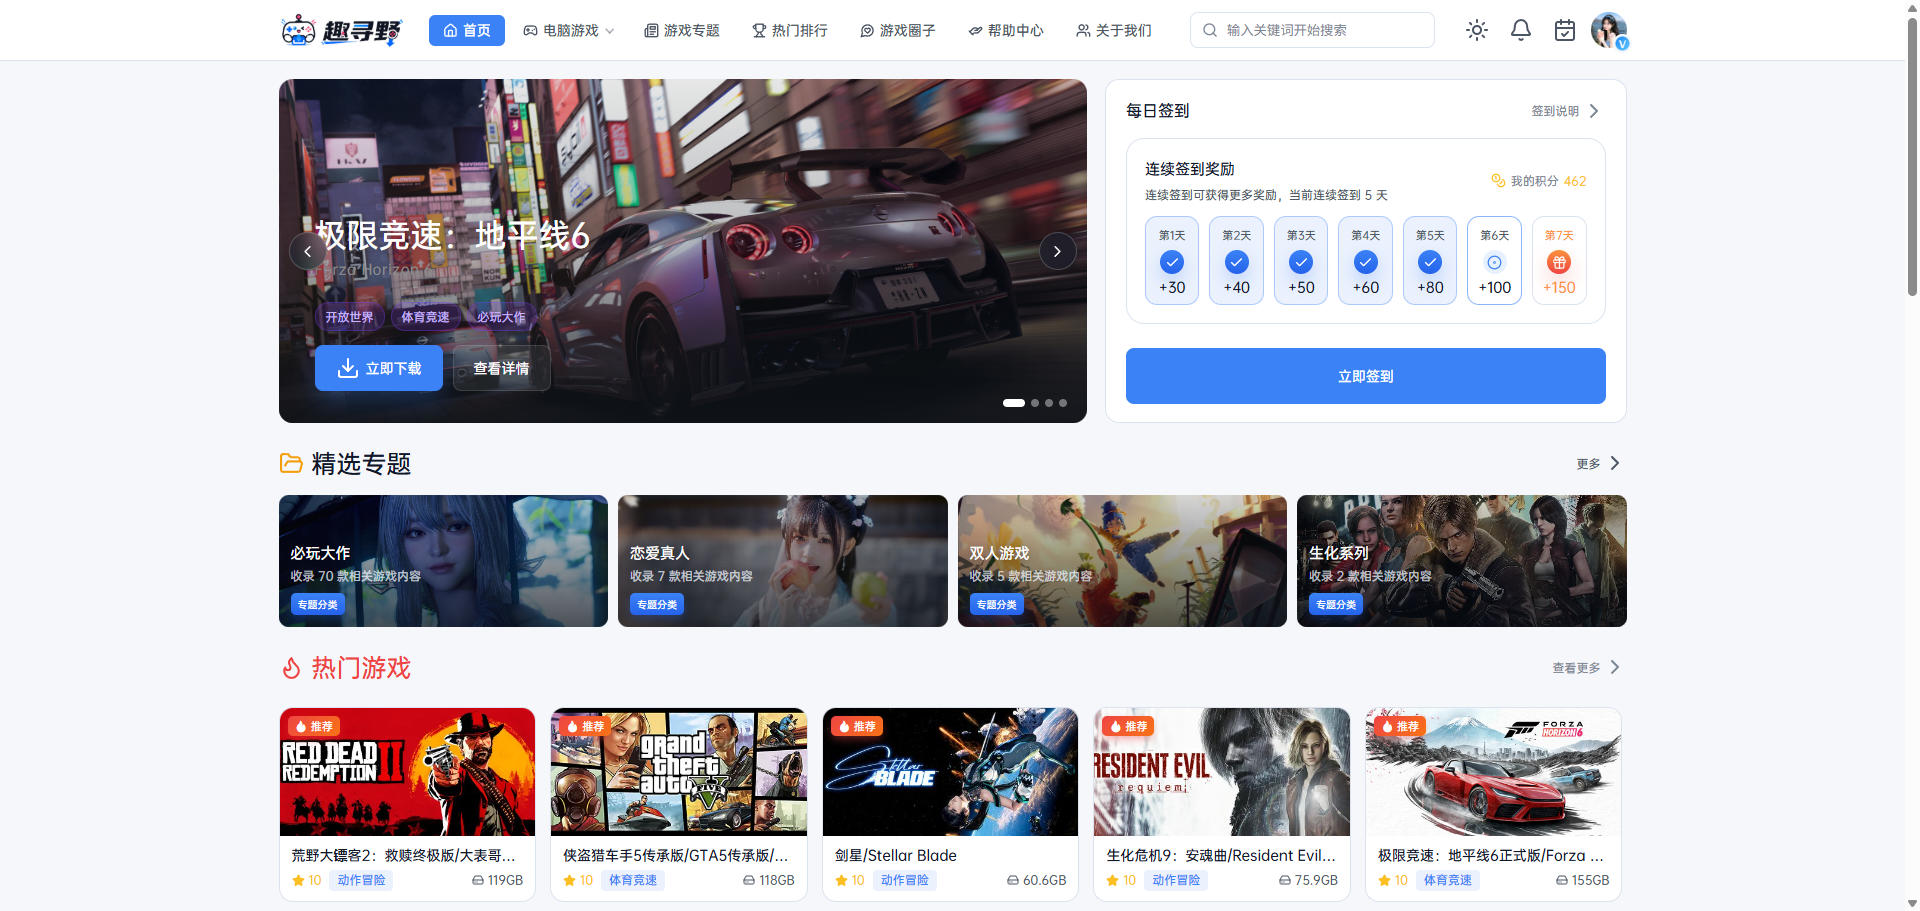Open 游戏圈子 menu item
The image size is (1920, 911).
[x=898, y=30]
